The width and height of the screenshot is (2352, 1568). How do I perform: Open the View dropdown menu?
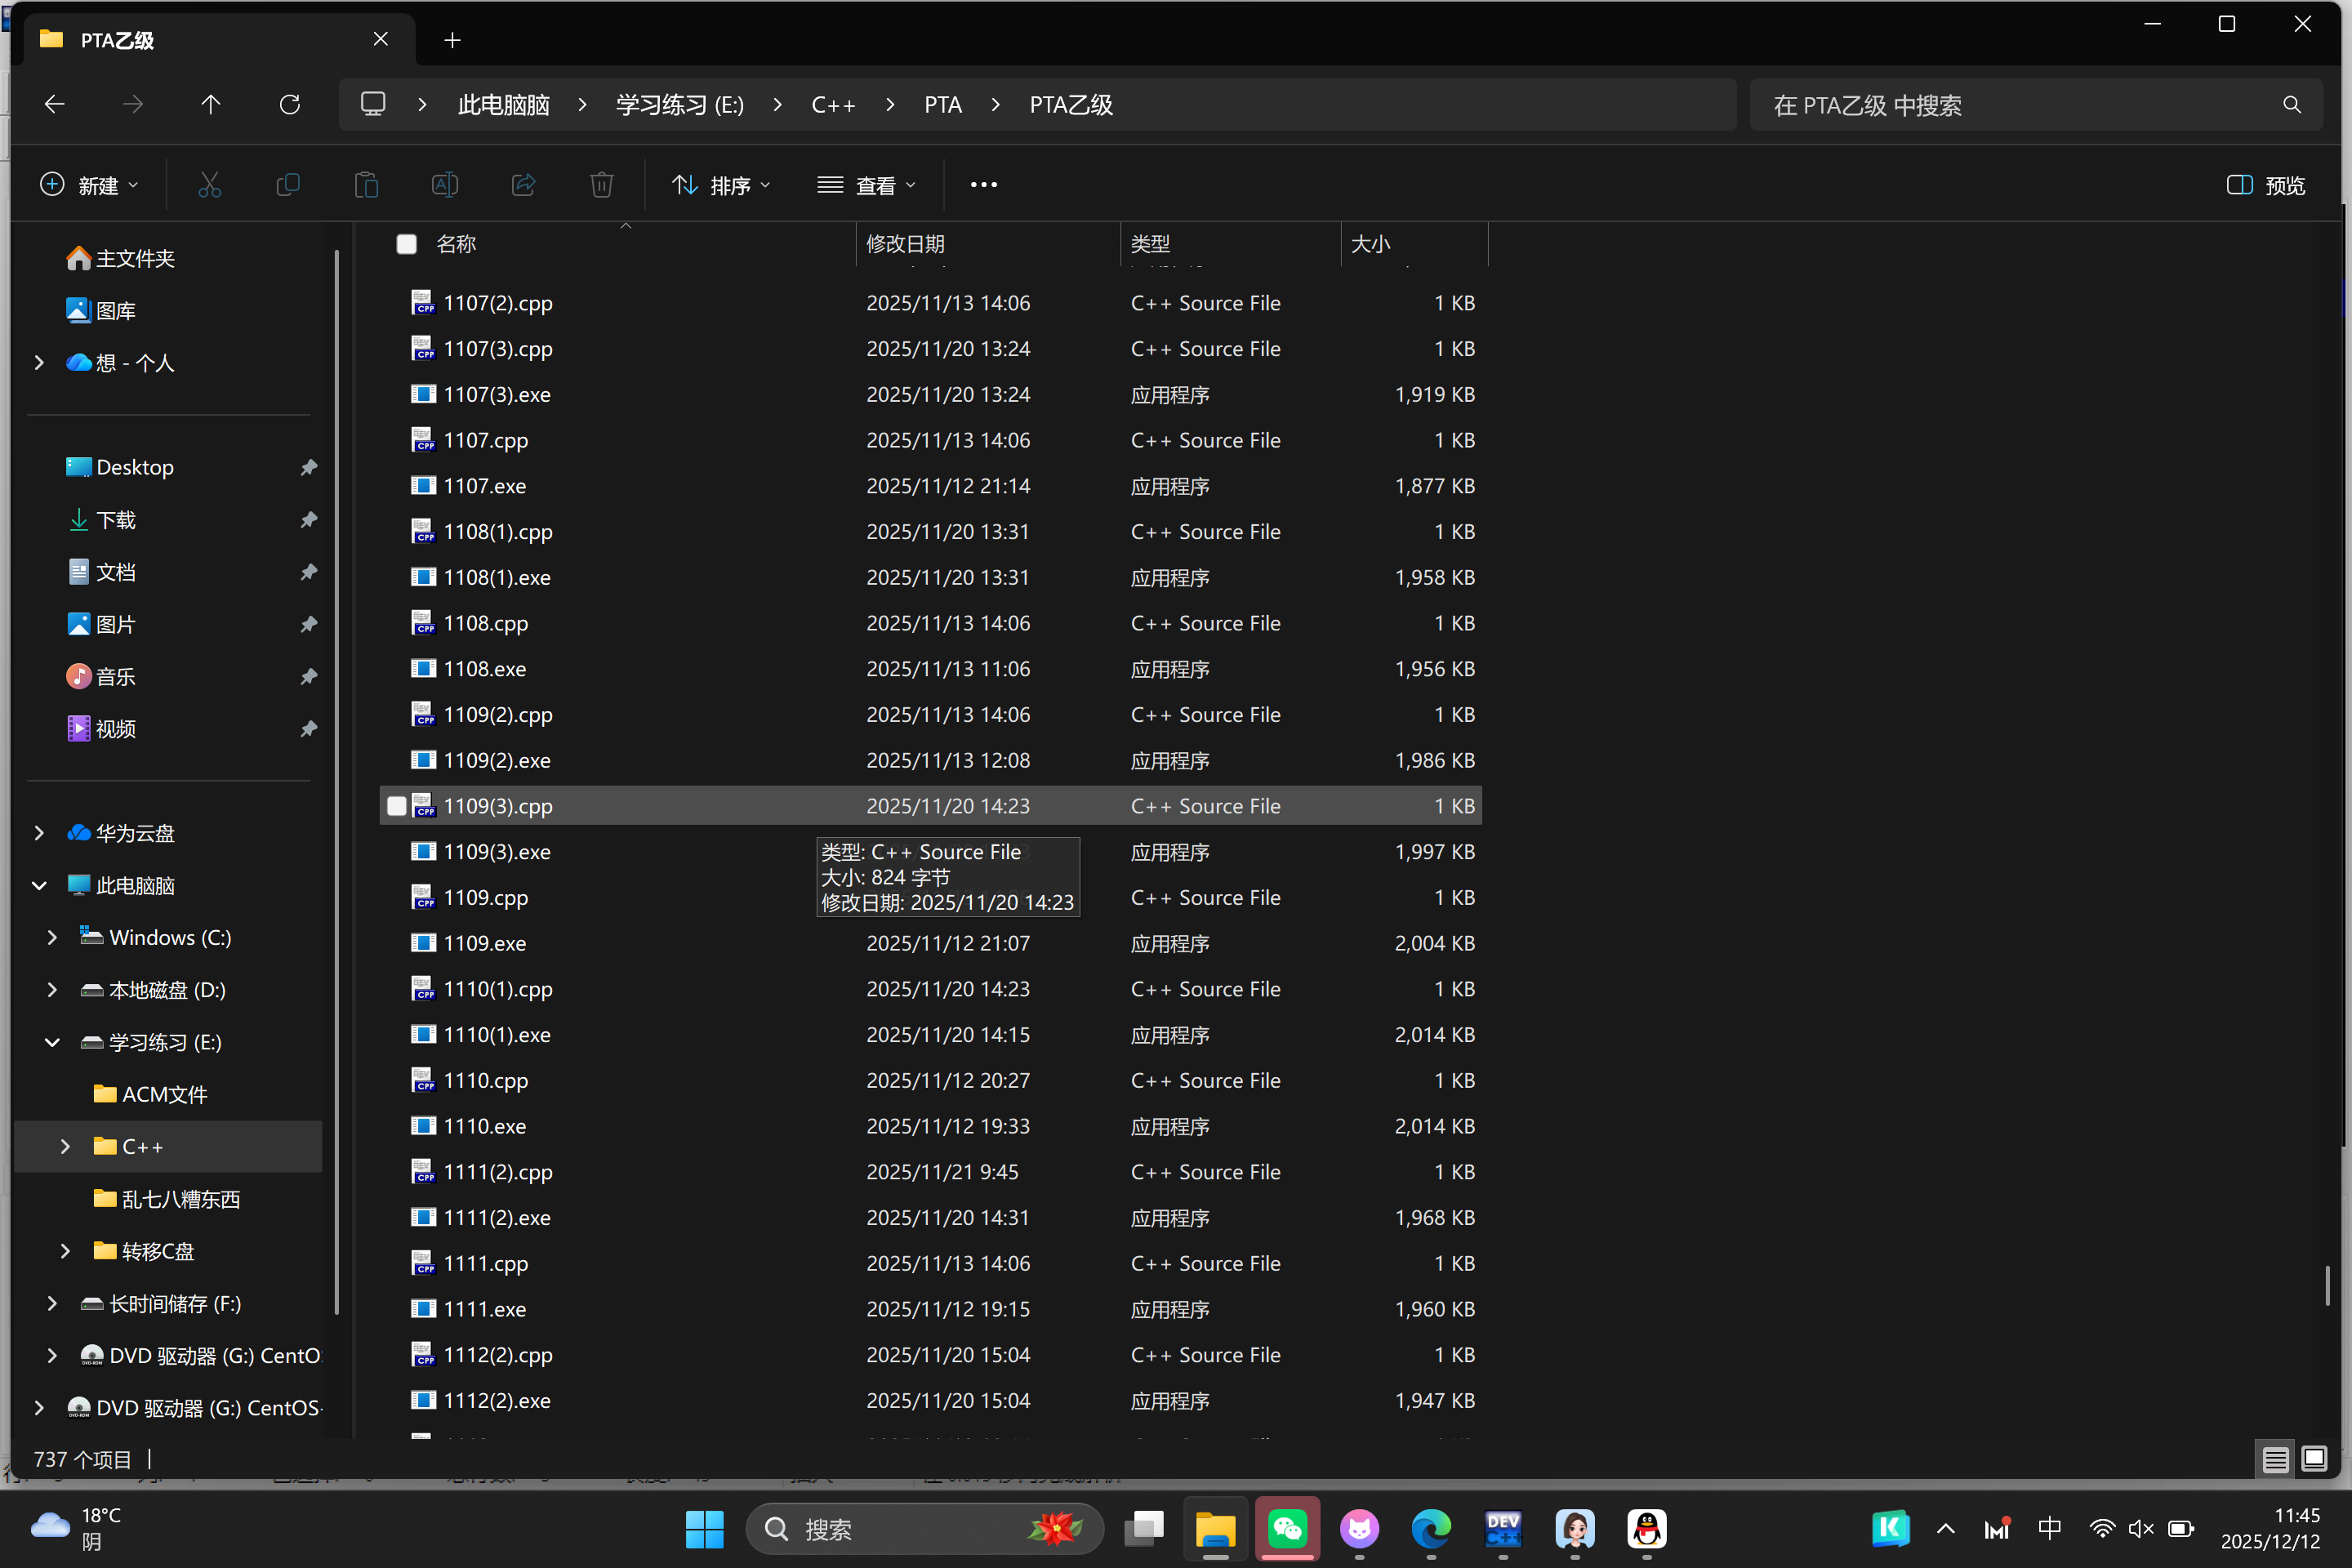(x=866, y=185)
